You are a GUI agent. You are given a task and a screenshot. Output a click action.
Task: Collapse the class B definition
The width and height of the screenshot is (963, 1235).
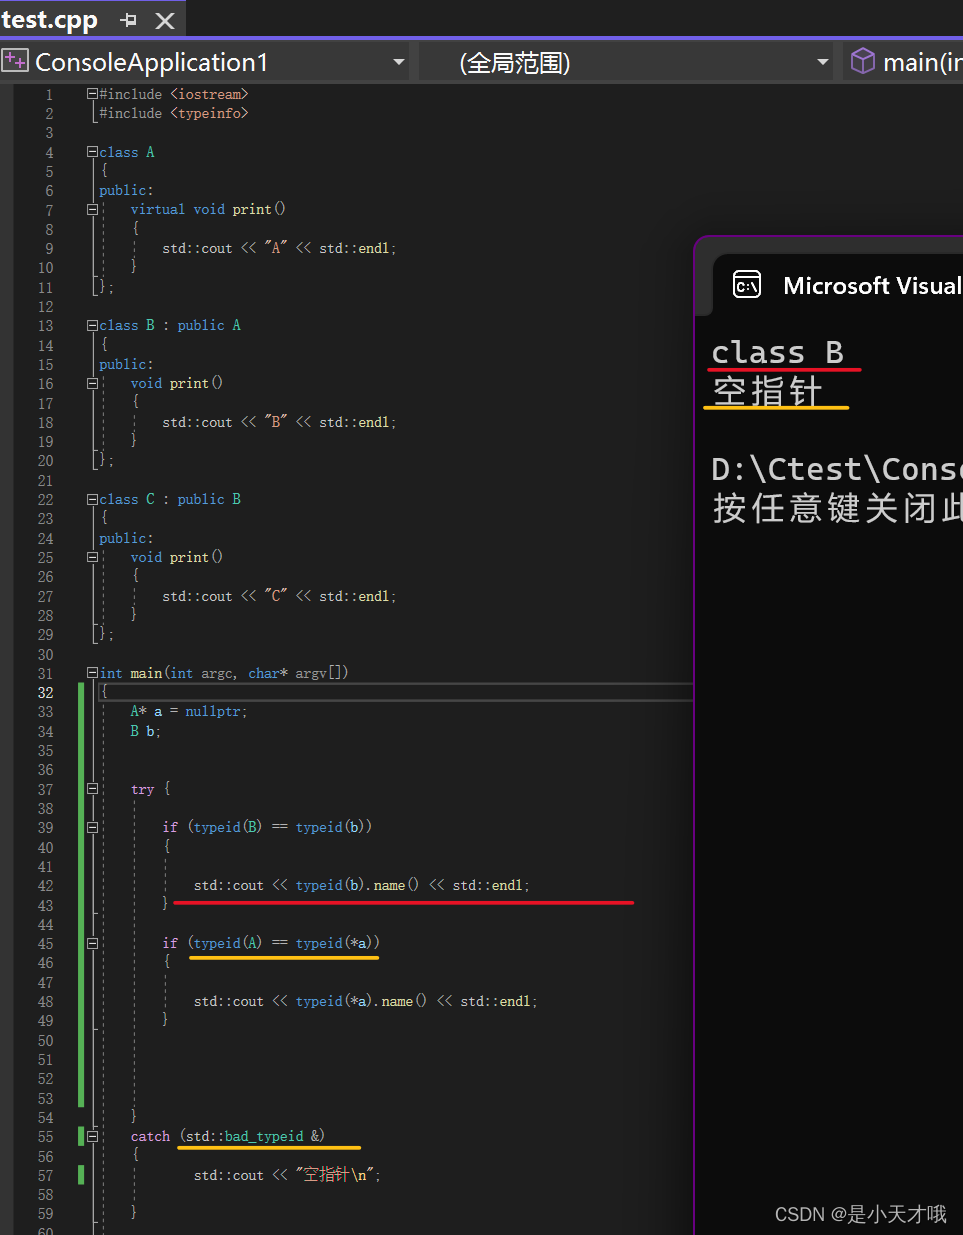click(x=91, y=324)
